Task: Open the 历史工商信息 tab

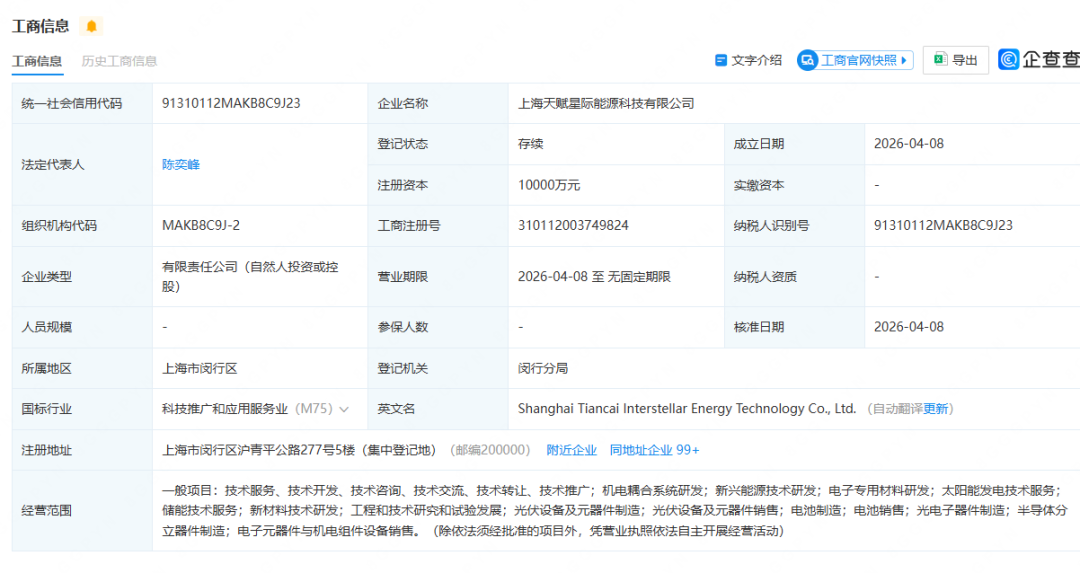Action: point(119,61)
